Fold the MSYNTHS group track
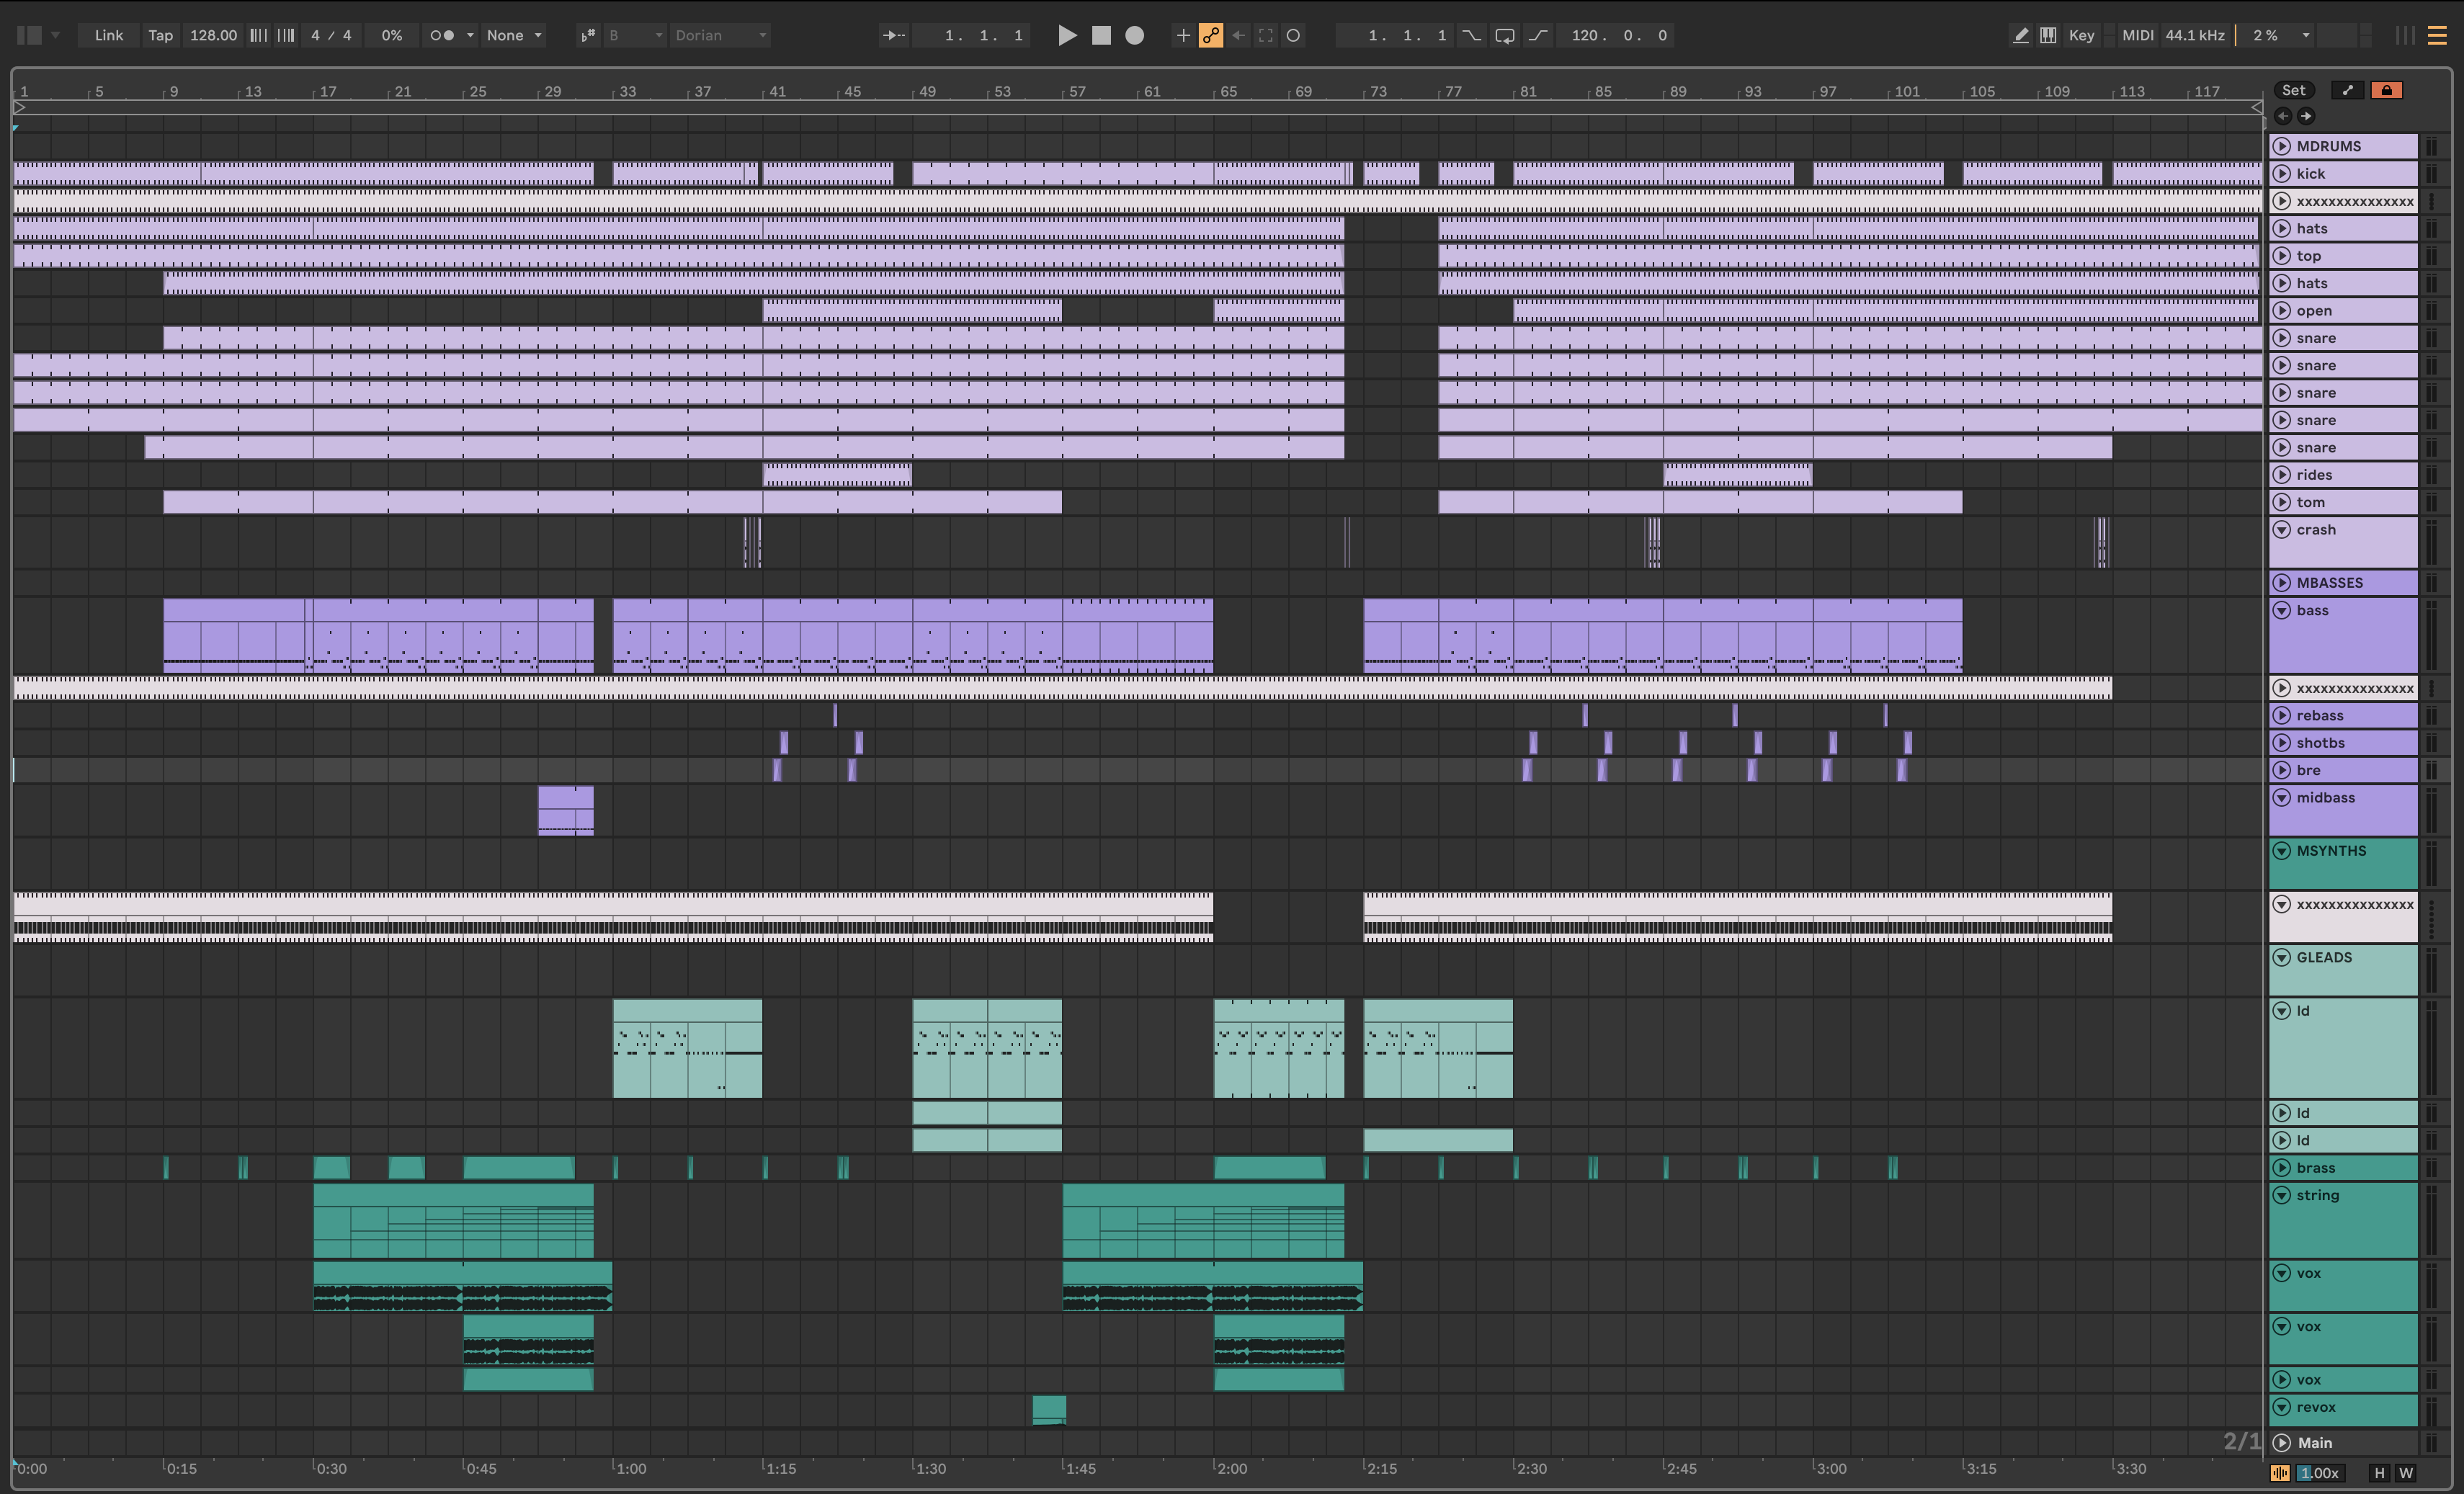The width and height of the screenshot is (2464, 1494). point(2282,850)
